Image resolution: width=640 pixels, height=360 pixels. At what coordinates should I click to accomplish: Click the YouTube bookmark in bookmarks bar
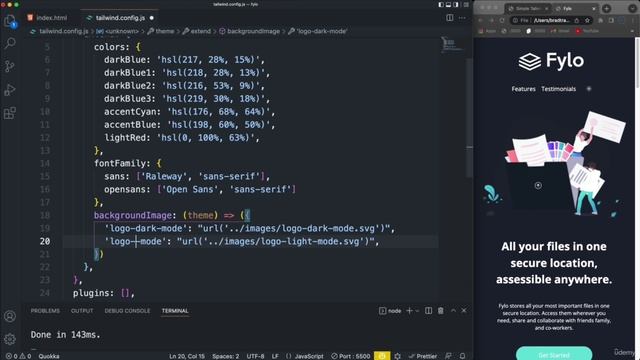click(587, 31)
